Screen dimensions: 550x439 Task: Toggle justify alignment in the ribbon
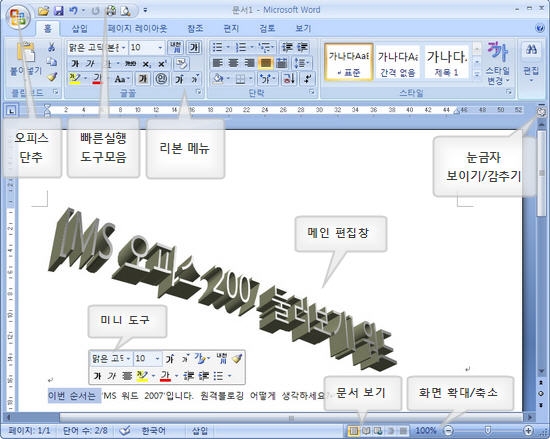(266, 63)
